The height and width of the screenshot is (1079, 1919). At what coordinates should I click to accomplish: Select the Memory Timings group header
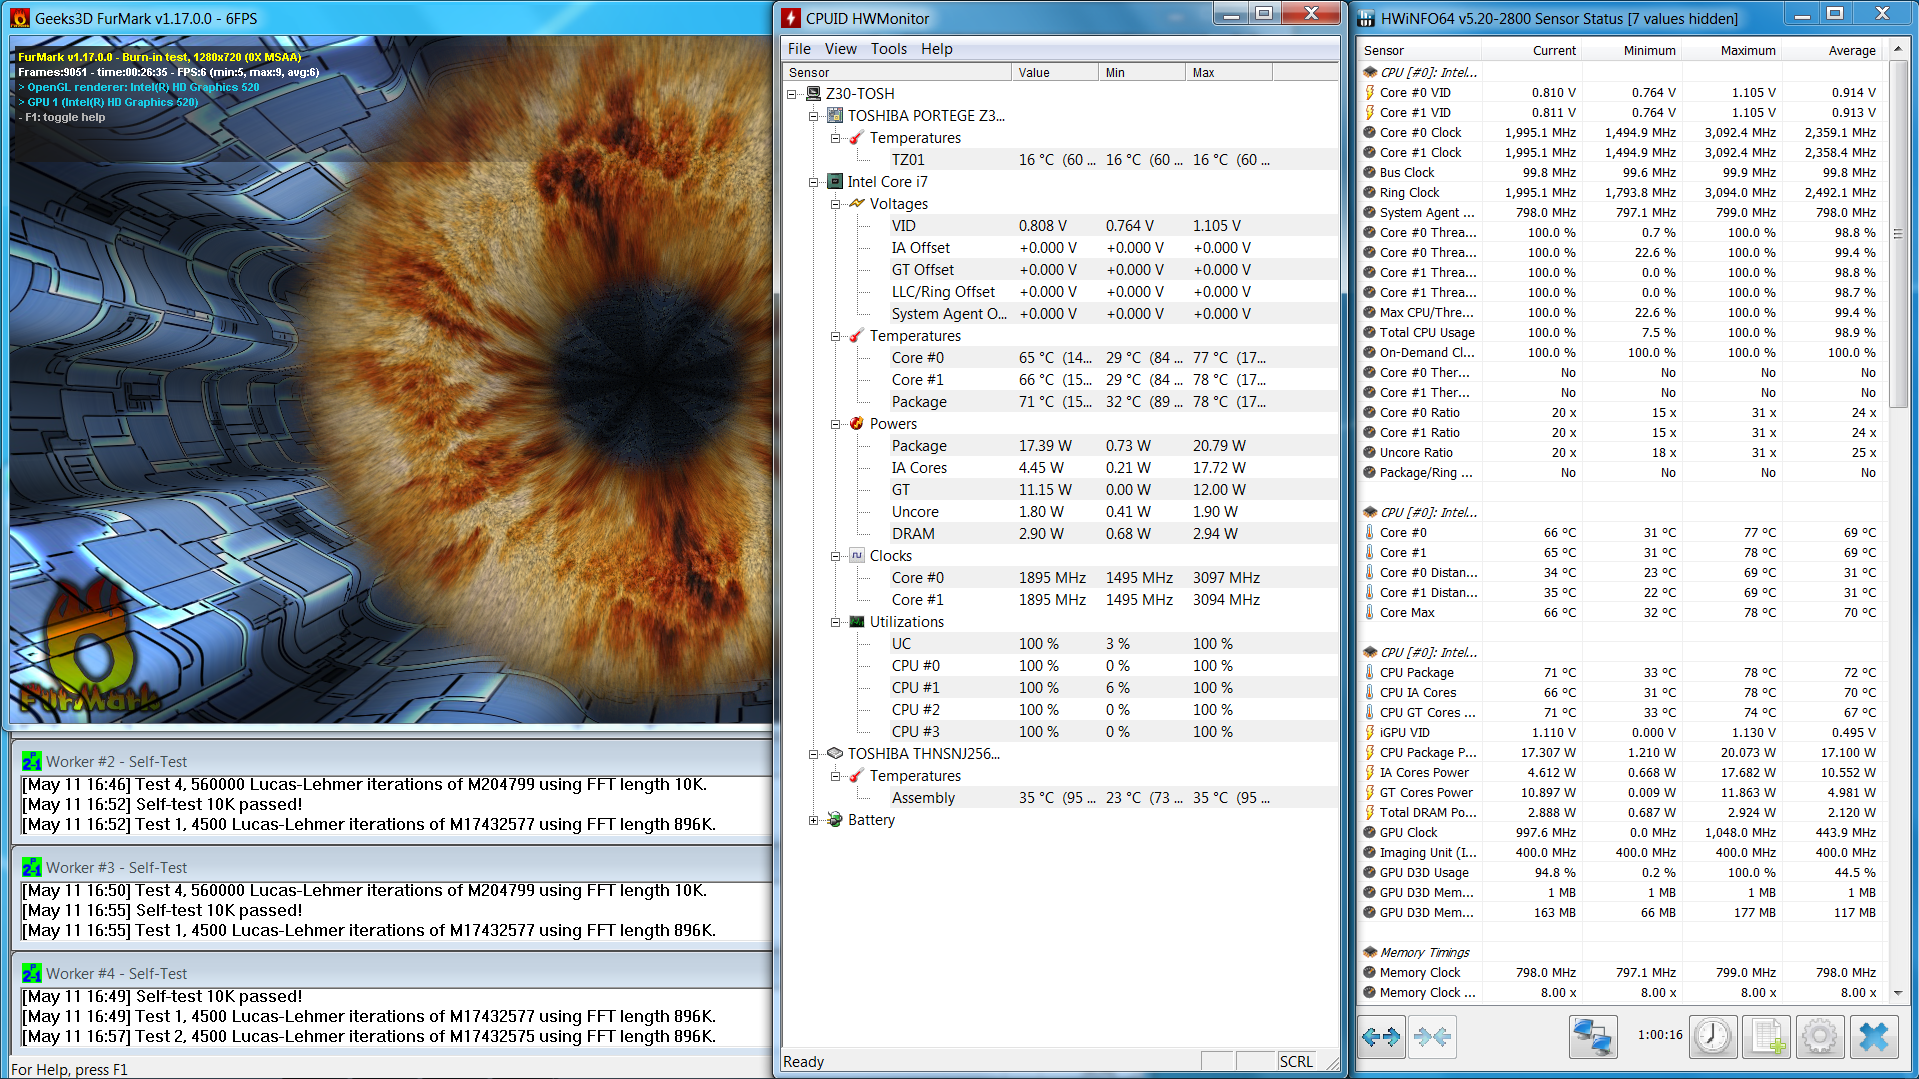pyautogui.click(x=1621, y=953)
